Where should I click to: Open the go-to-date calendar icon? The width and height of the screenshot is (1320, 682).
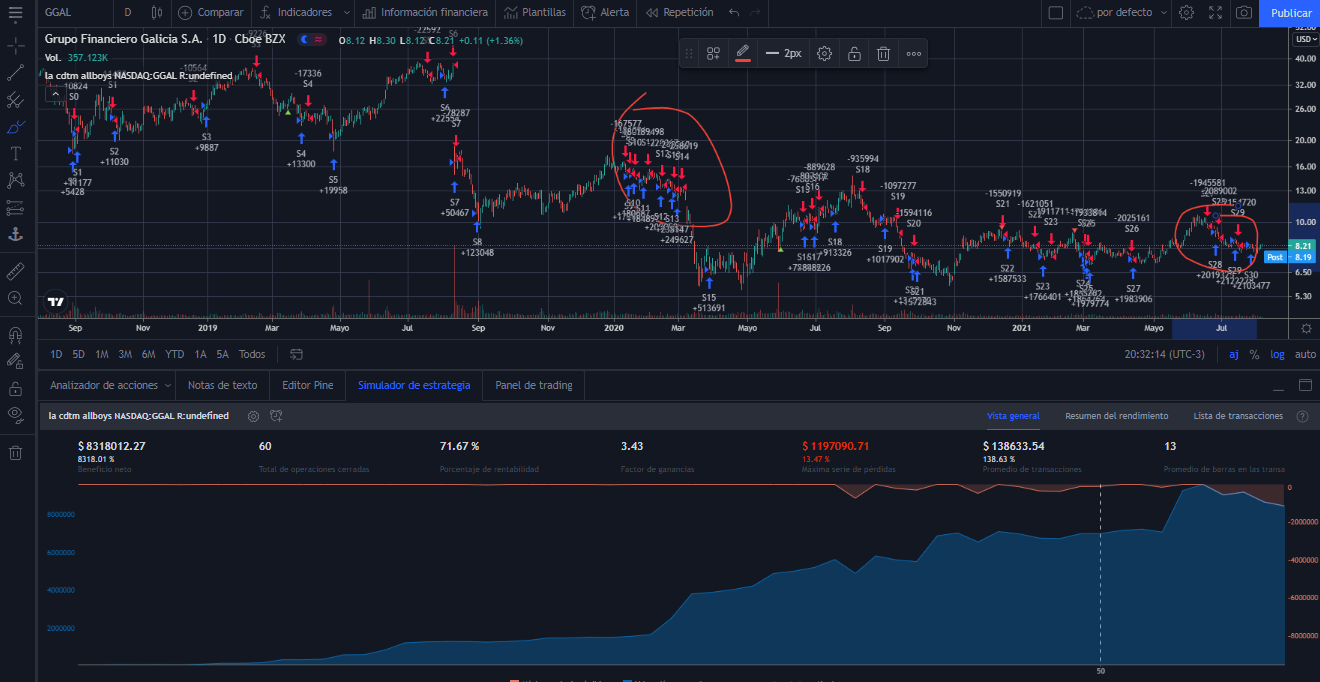296,354
